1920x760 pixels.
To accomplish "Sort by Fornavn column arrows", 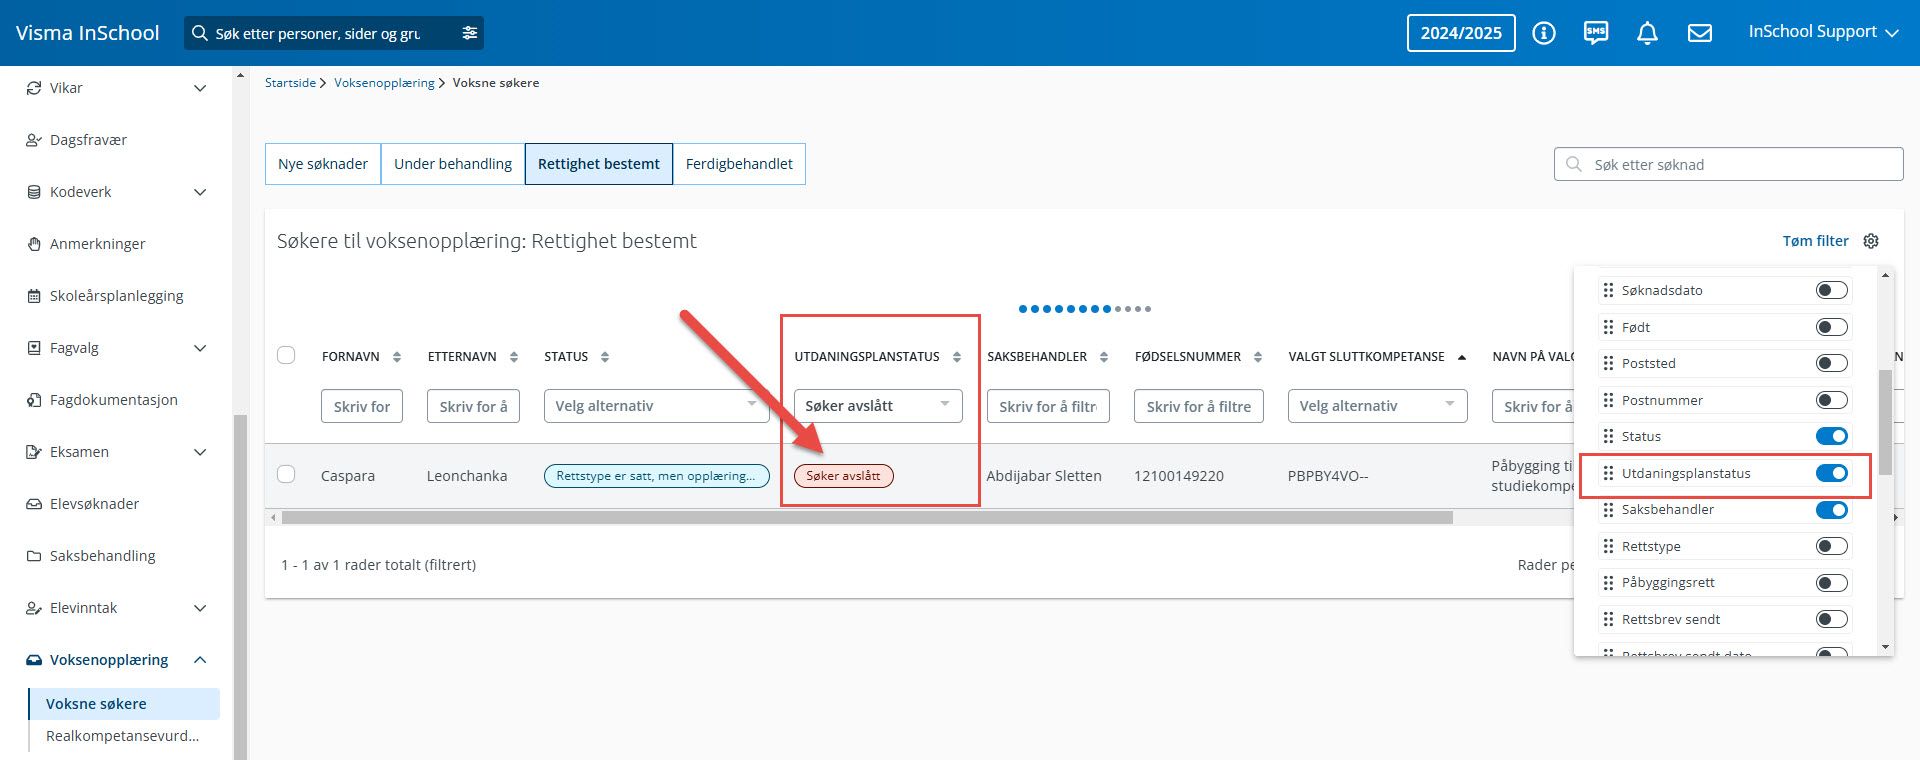I will coord(397,357).
